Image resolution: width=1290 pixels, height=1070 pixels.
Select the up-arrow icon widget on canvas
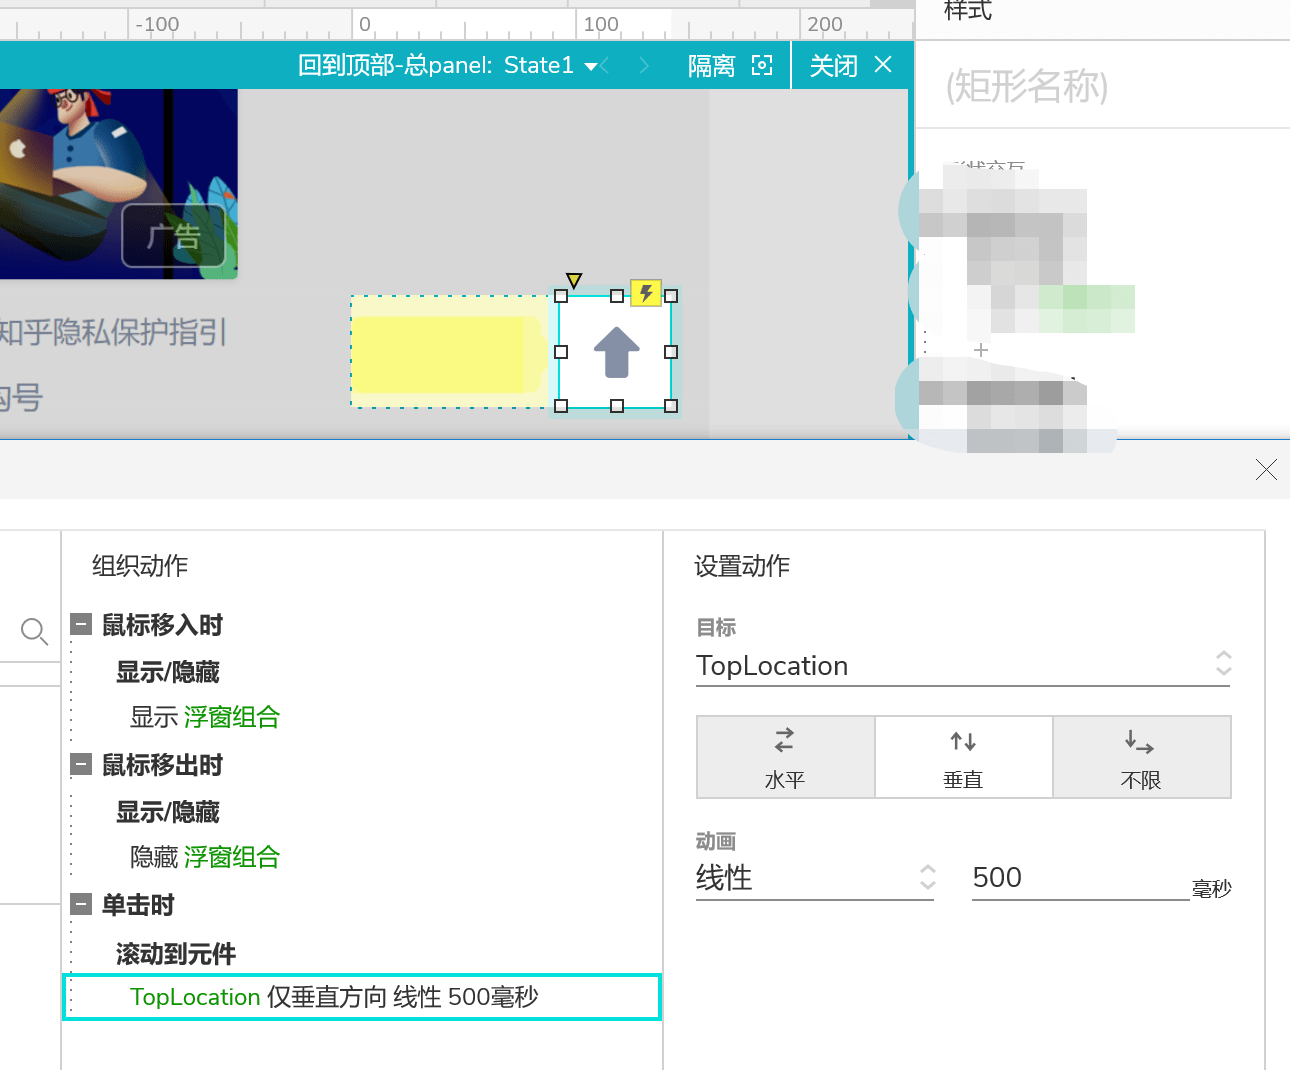click(616, 352)
